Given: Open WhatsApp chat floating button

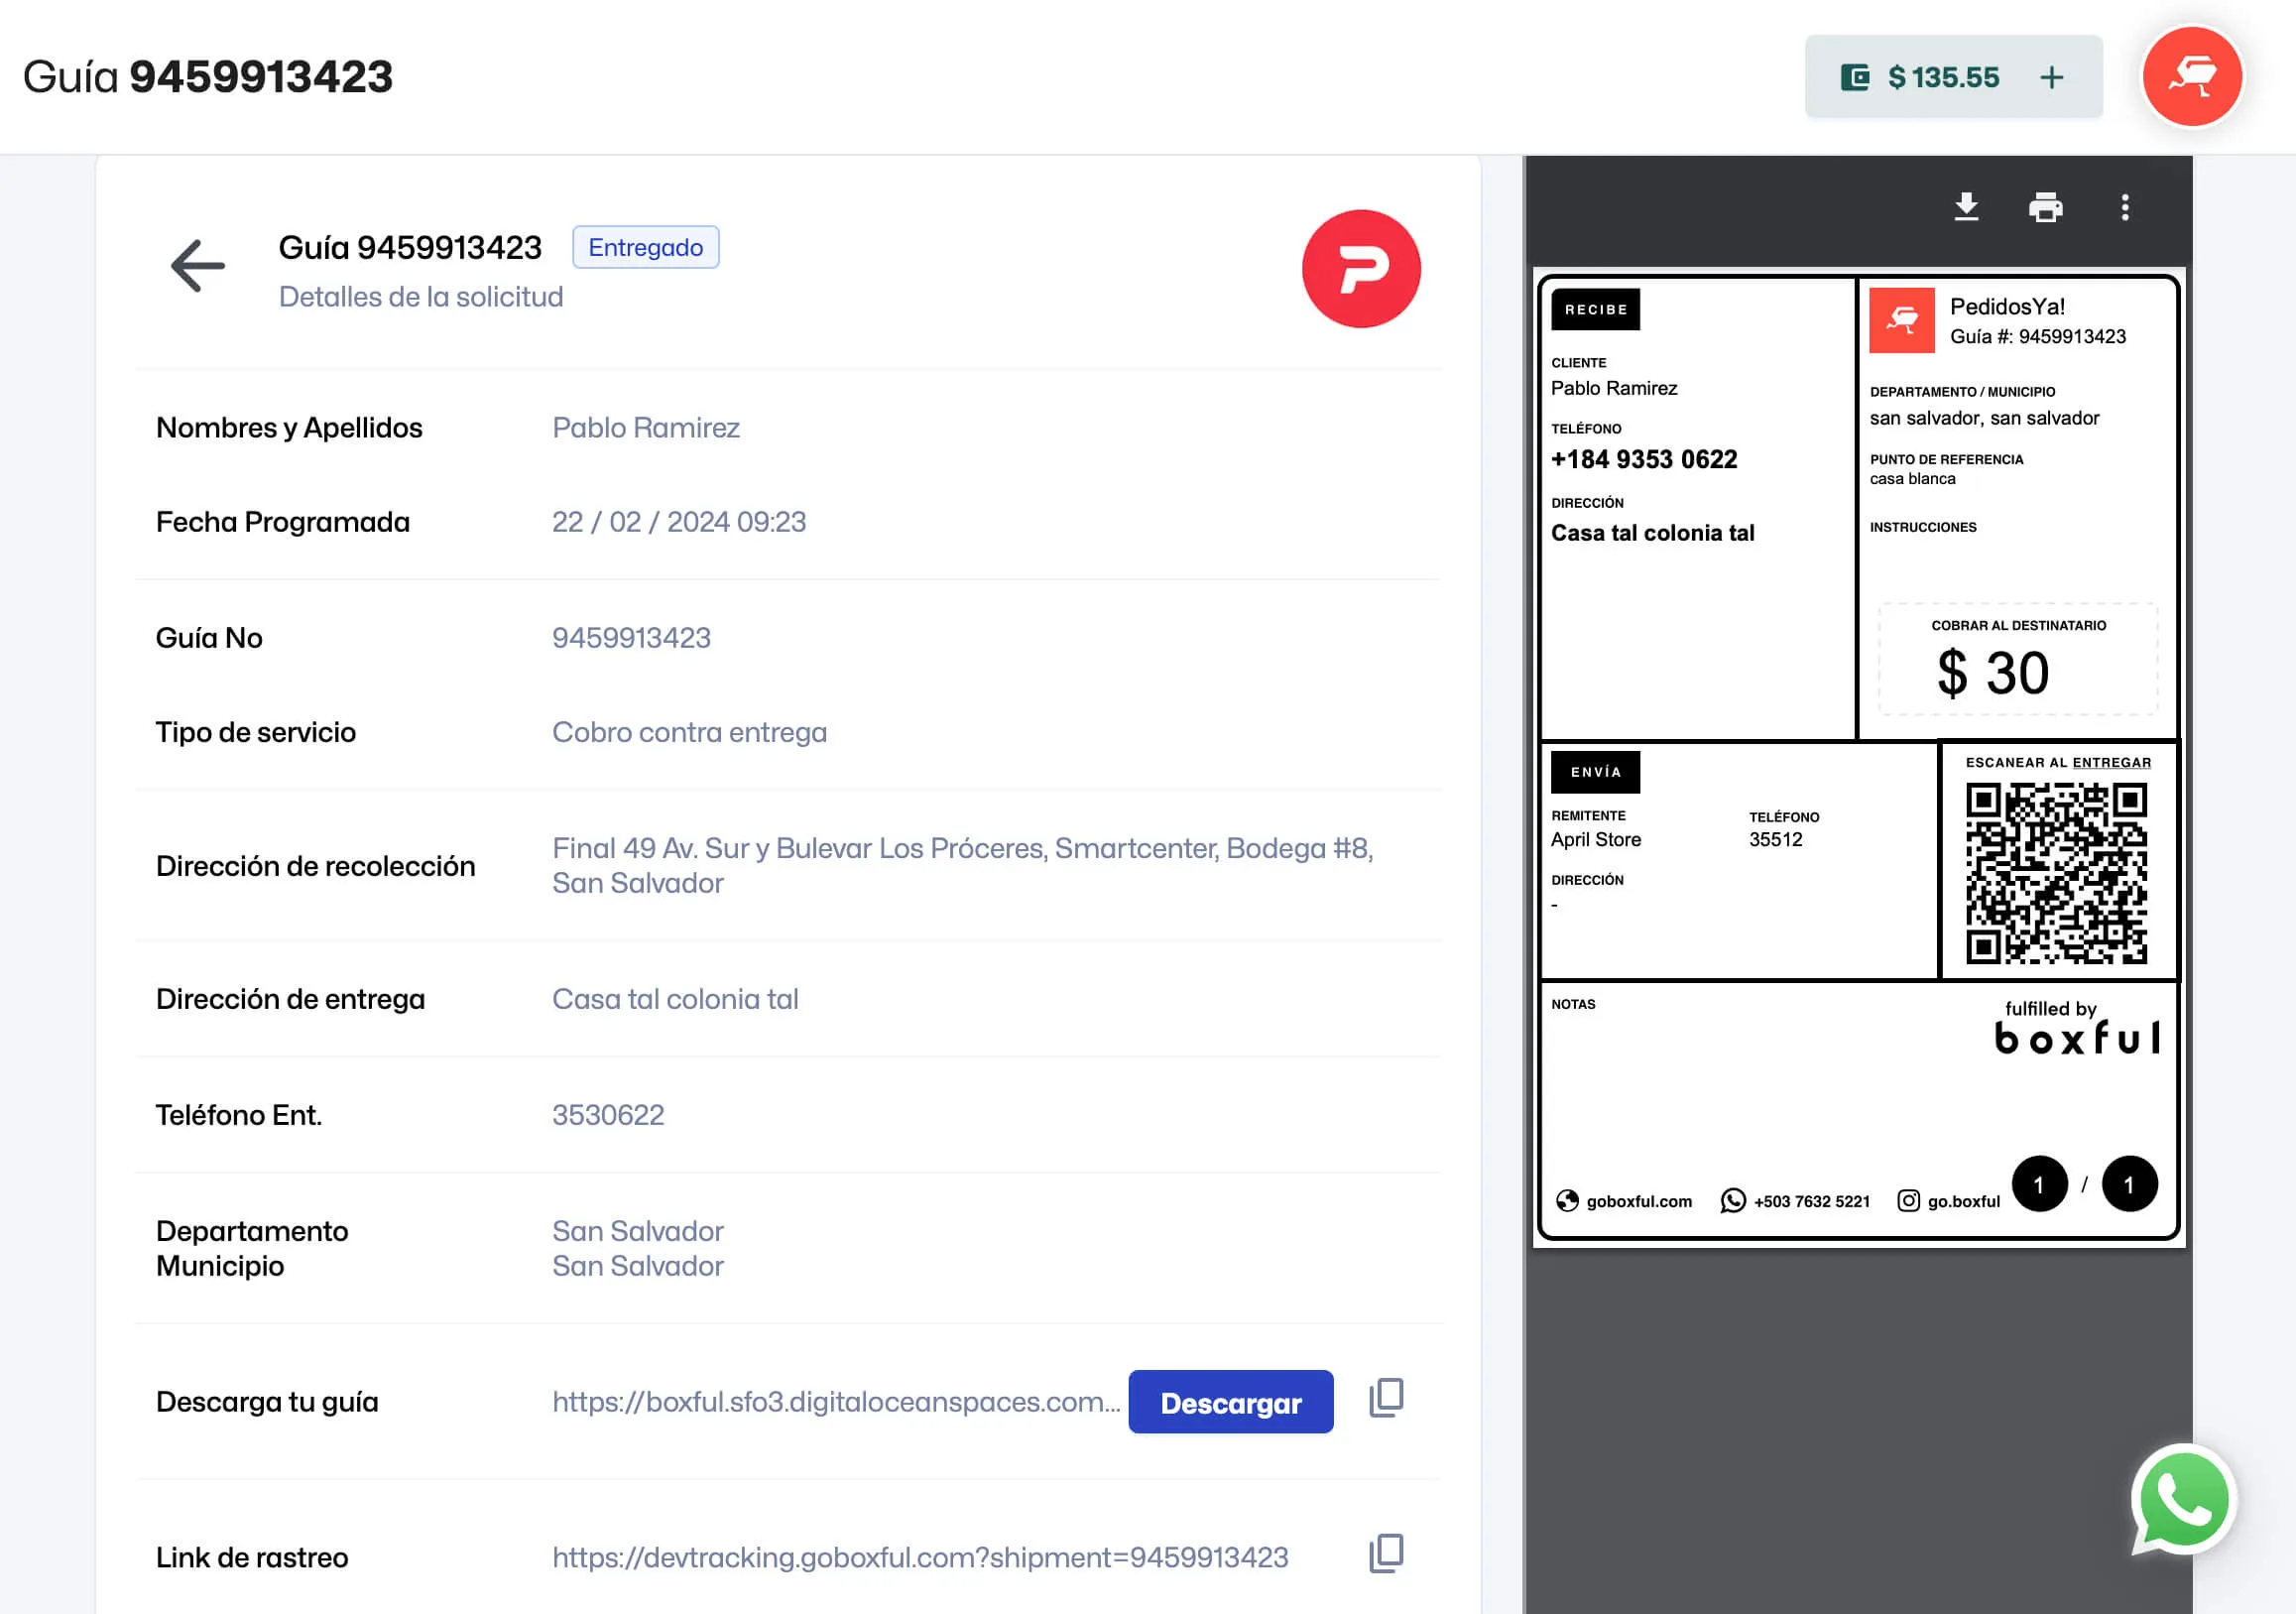Looking at the screenshot, I should (x=2183, y=1499).
